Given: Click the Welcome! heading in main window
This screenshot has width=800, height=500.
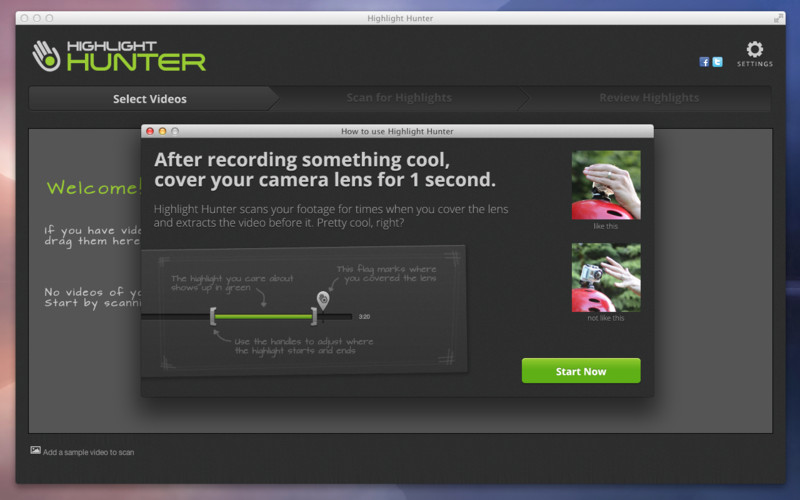Looking at the screenshot, I should click(x=94, y=188).
